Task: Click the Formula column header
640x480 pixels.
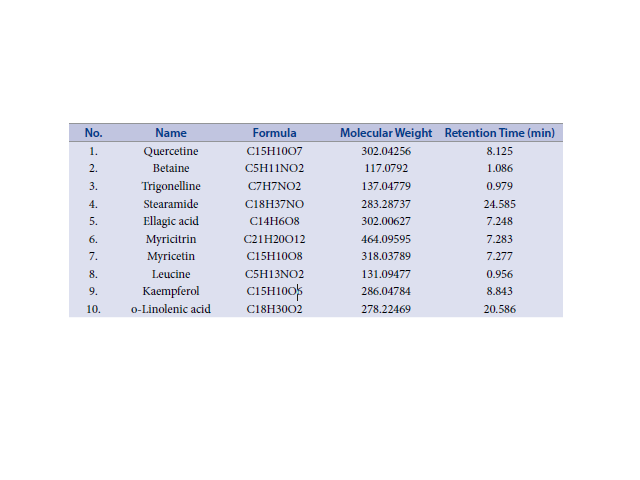Action: click(274, 133)
